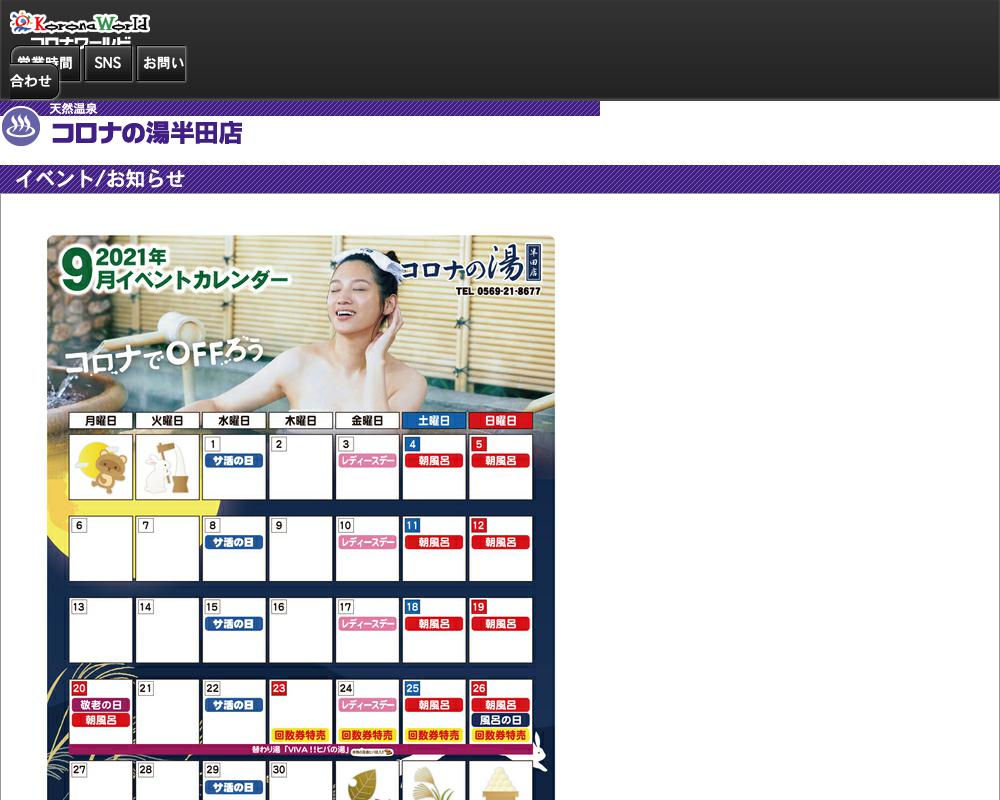Click the pampas grass illustration in calendar

click(434, 782)
